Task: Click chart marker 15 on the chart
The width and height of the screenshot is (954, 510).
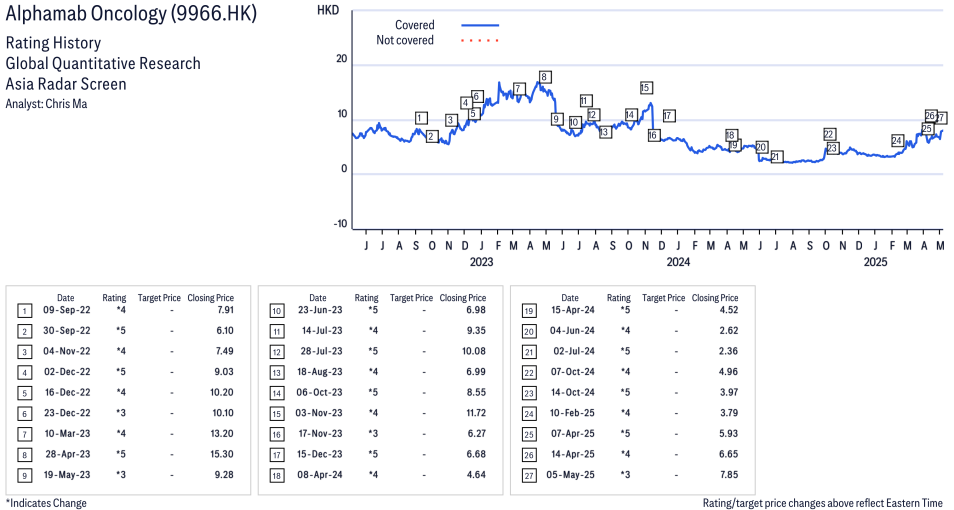Action: (646, 88)
